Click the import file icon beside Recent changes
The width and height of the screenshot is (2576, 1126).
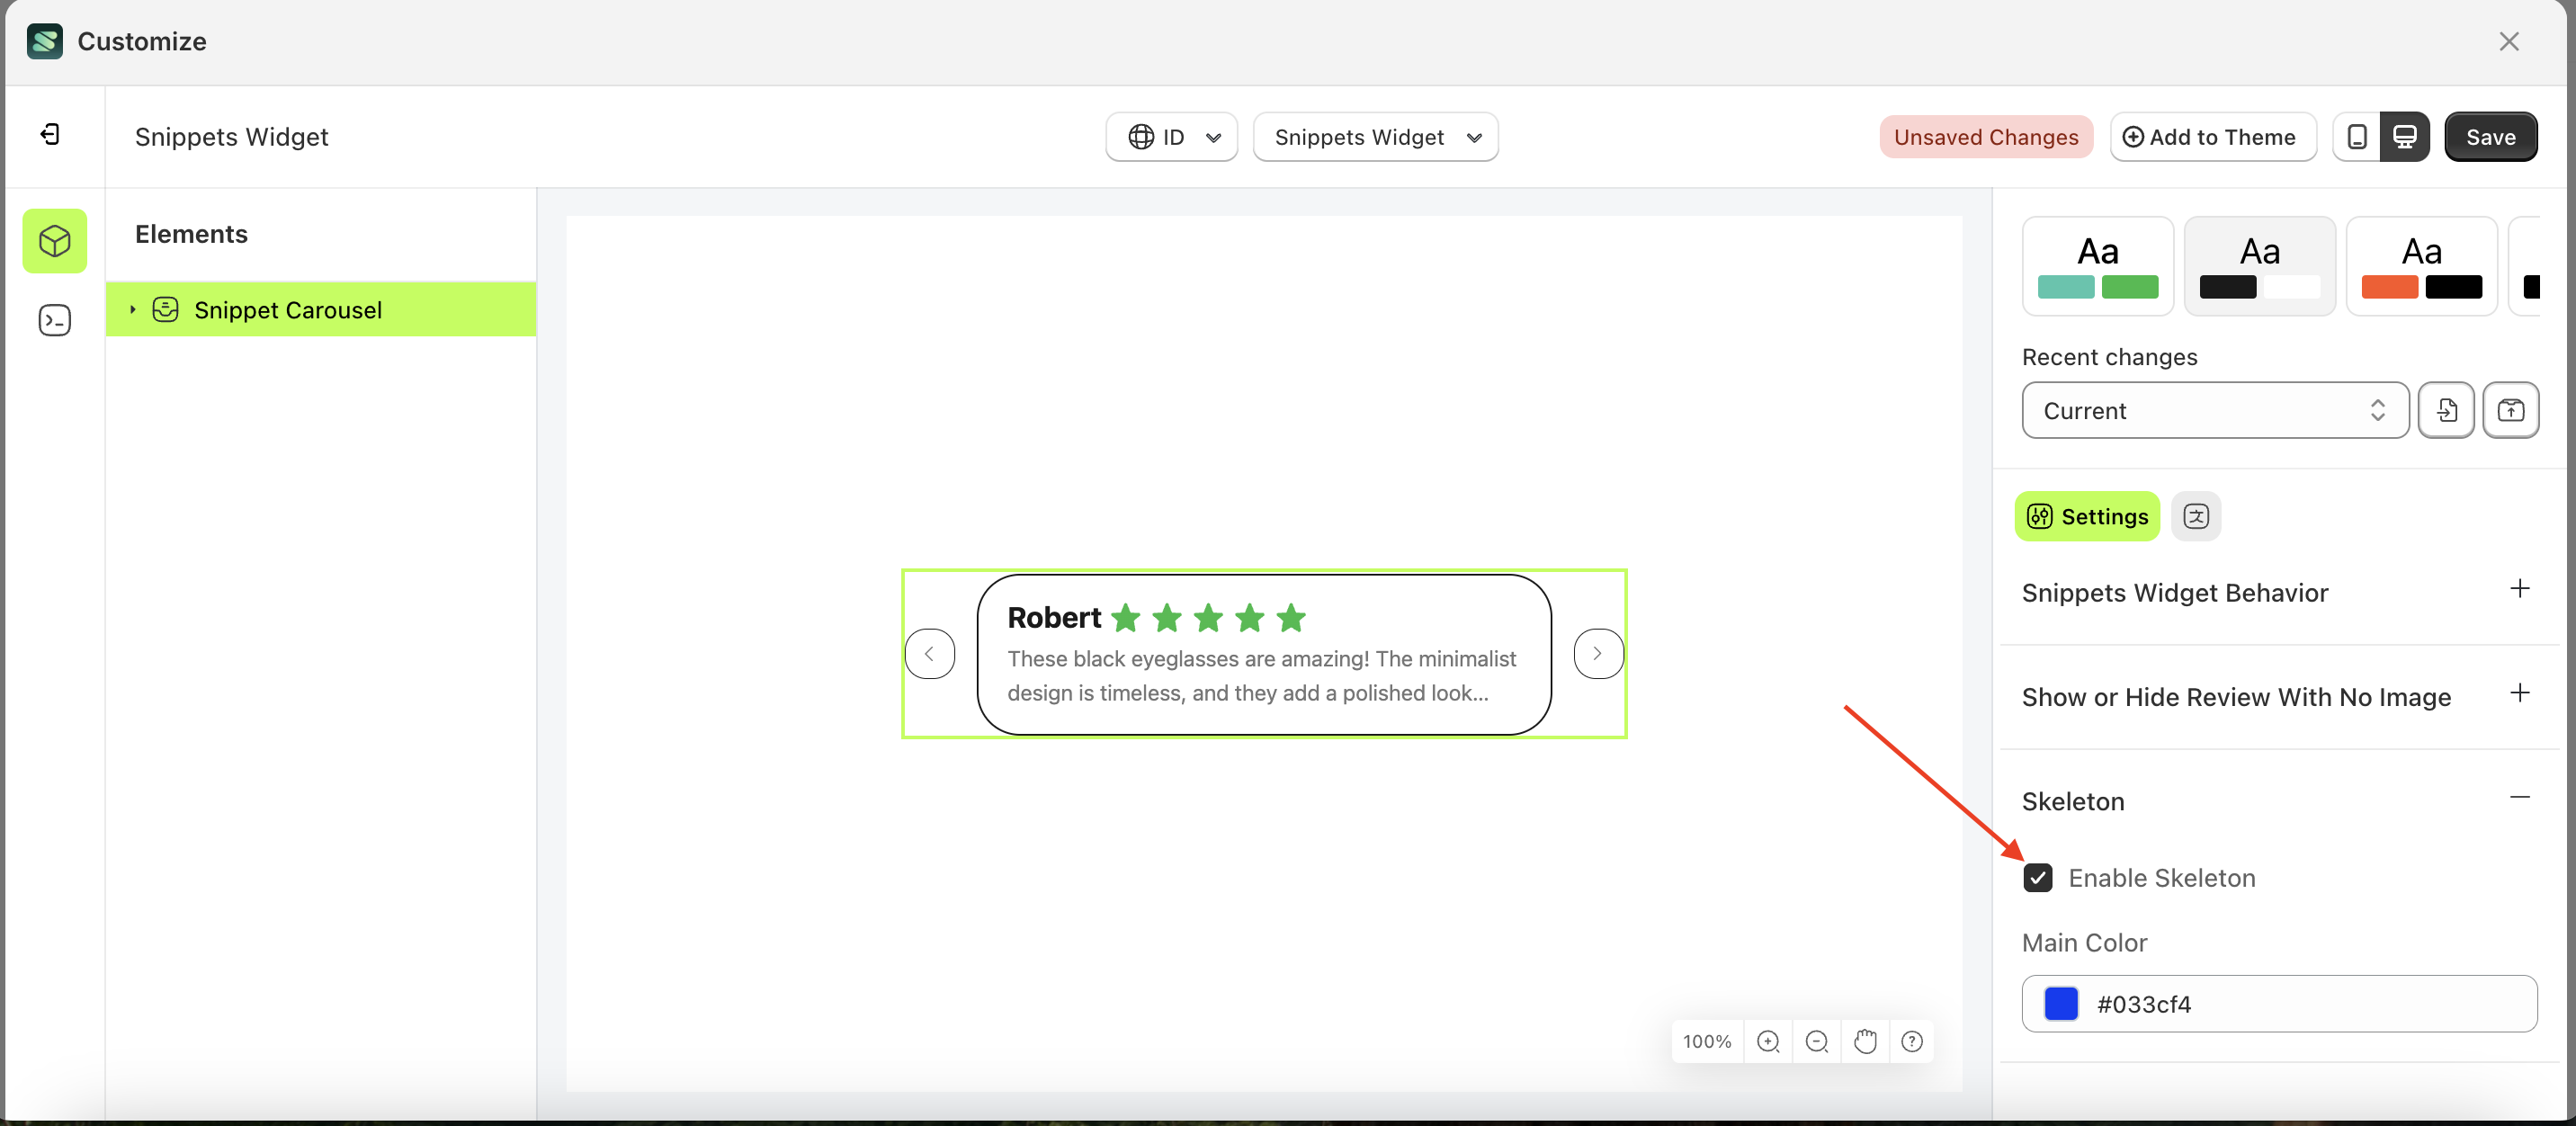pyautogui.click(x=2446, y=410)
